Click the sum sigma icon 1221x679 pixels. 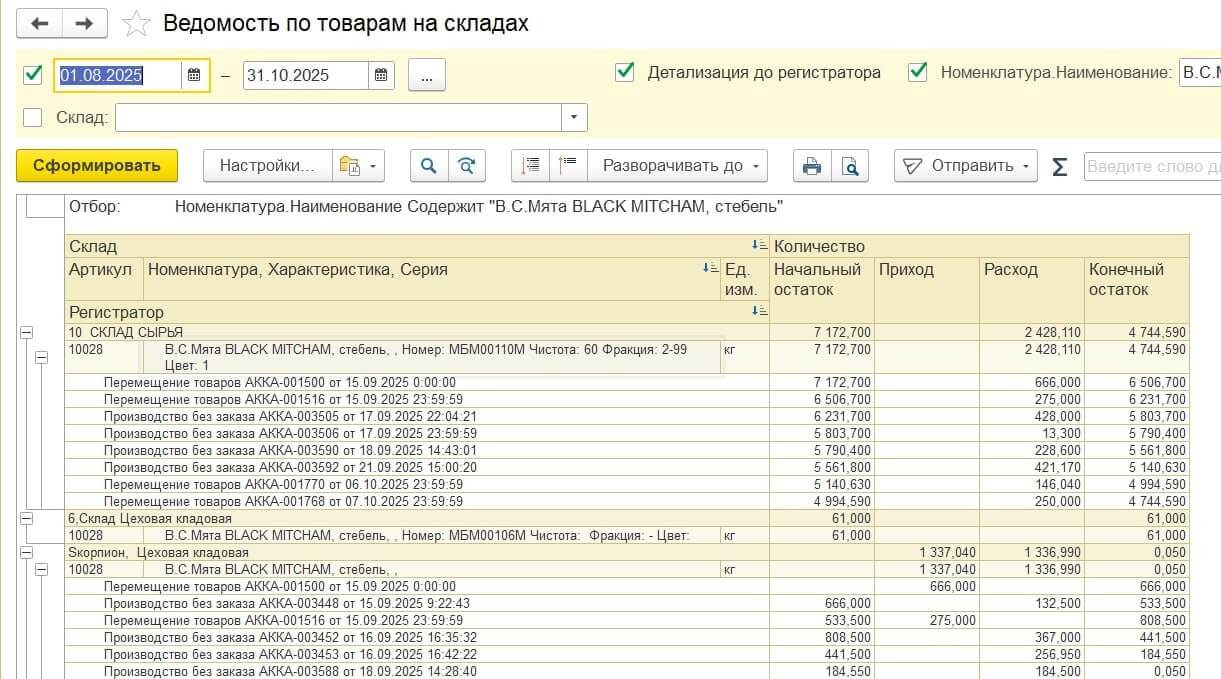[x=1060, y=167]
